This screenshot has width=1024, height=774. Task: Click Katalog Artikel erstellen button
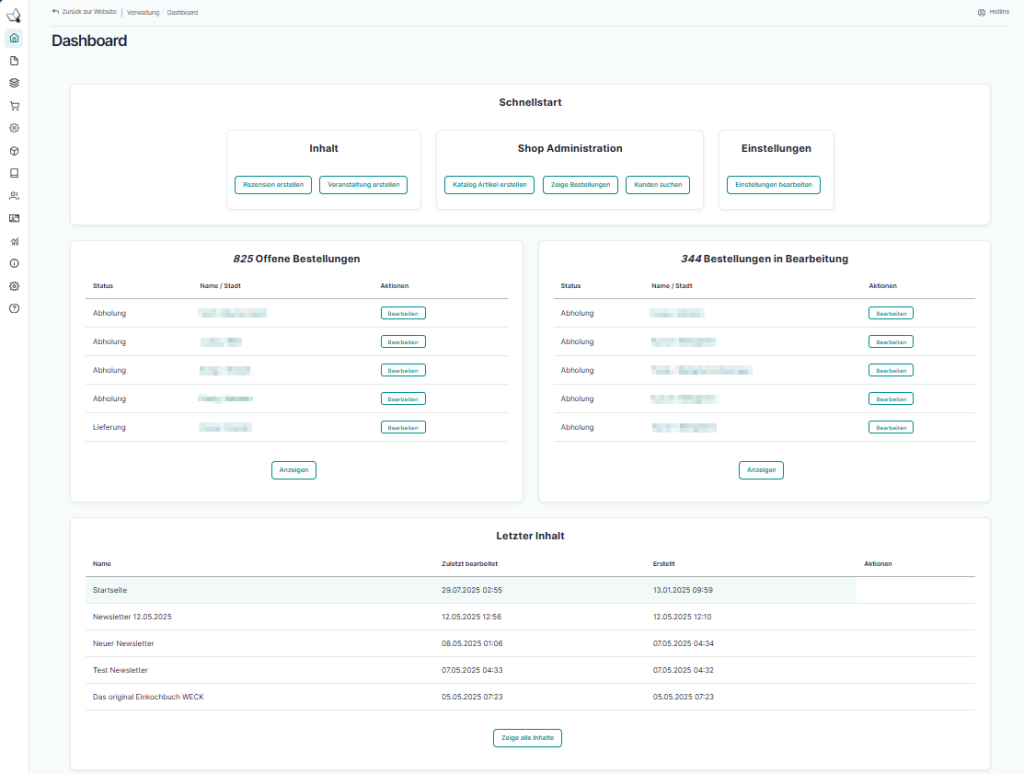click(489, 185)
